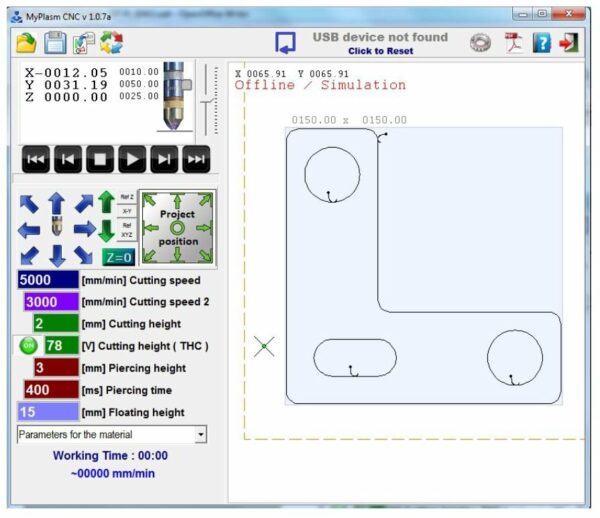Skip to the end with the fast-forward button
The width and height of the screenshot is (600, 518).
[x=196, y=159]
